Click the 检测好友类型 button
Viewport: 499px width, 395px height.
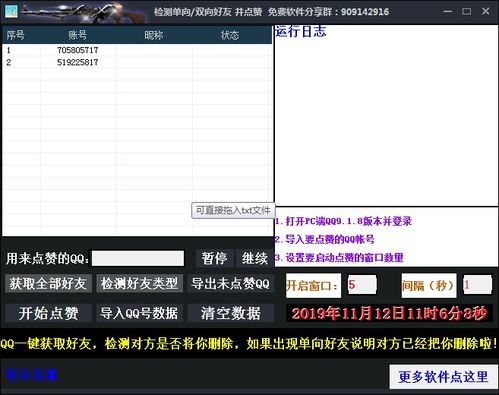click(x=140, y=284)
